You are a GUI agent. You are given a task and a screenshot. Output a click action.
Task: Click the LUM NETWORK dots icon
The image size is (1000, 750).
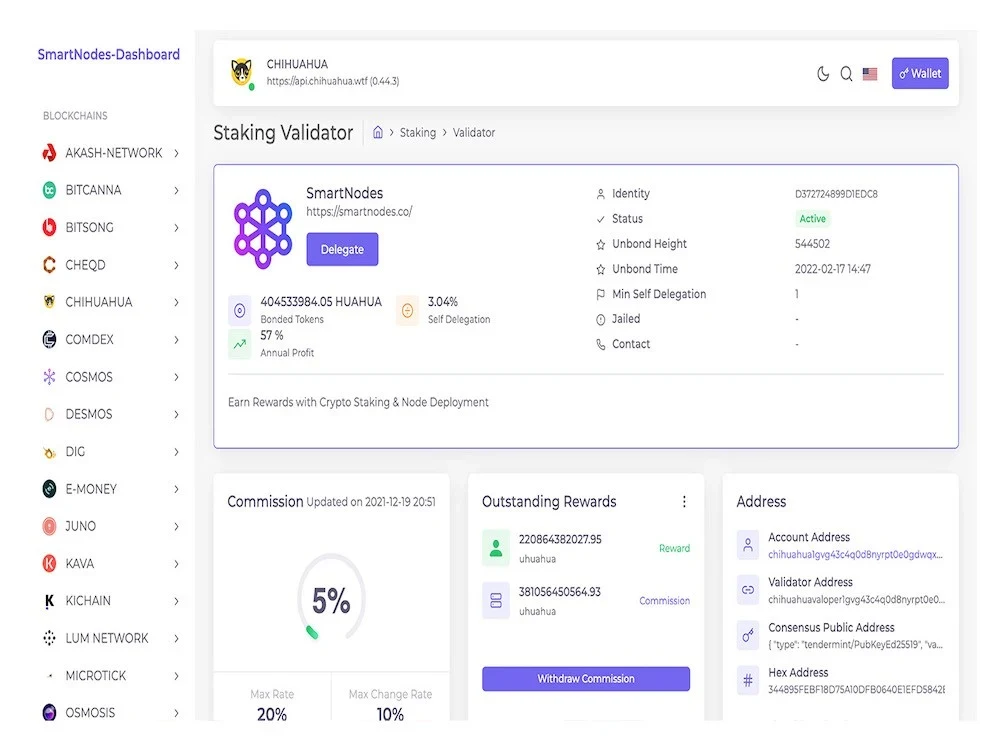[49, 638]
